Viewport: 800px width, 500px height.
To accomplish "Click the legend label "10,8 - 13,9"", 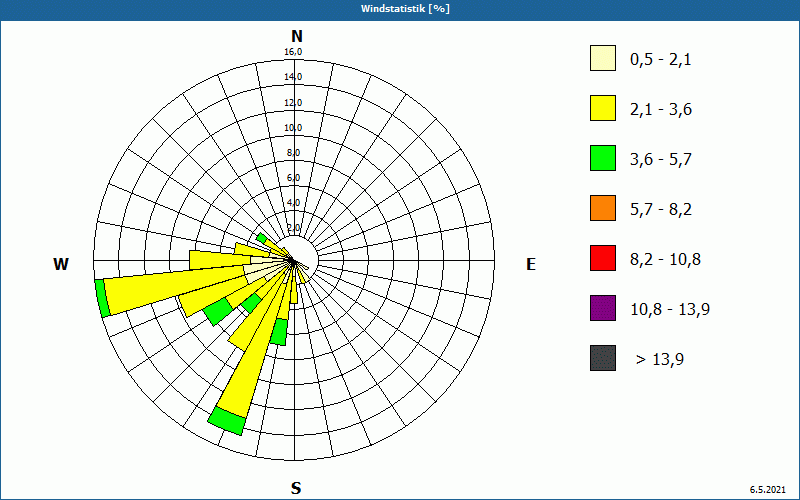I will 670,310.
